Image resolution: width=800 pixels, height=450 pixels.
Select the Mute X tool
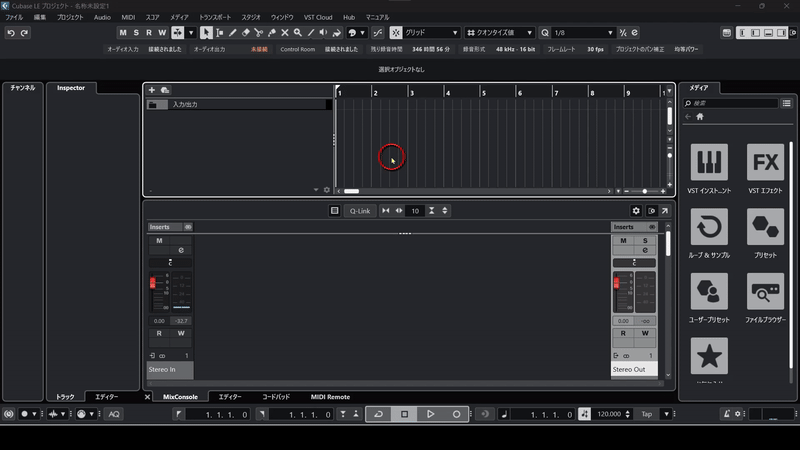point(285,33)
